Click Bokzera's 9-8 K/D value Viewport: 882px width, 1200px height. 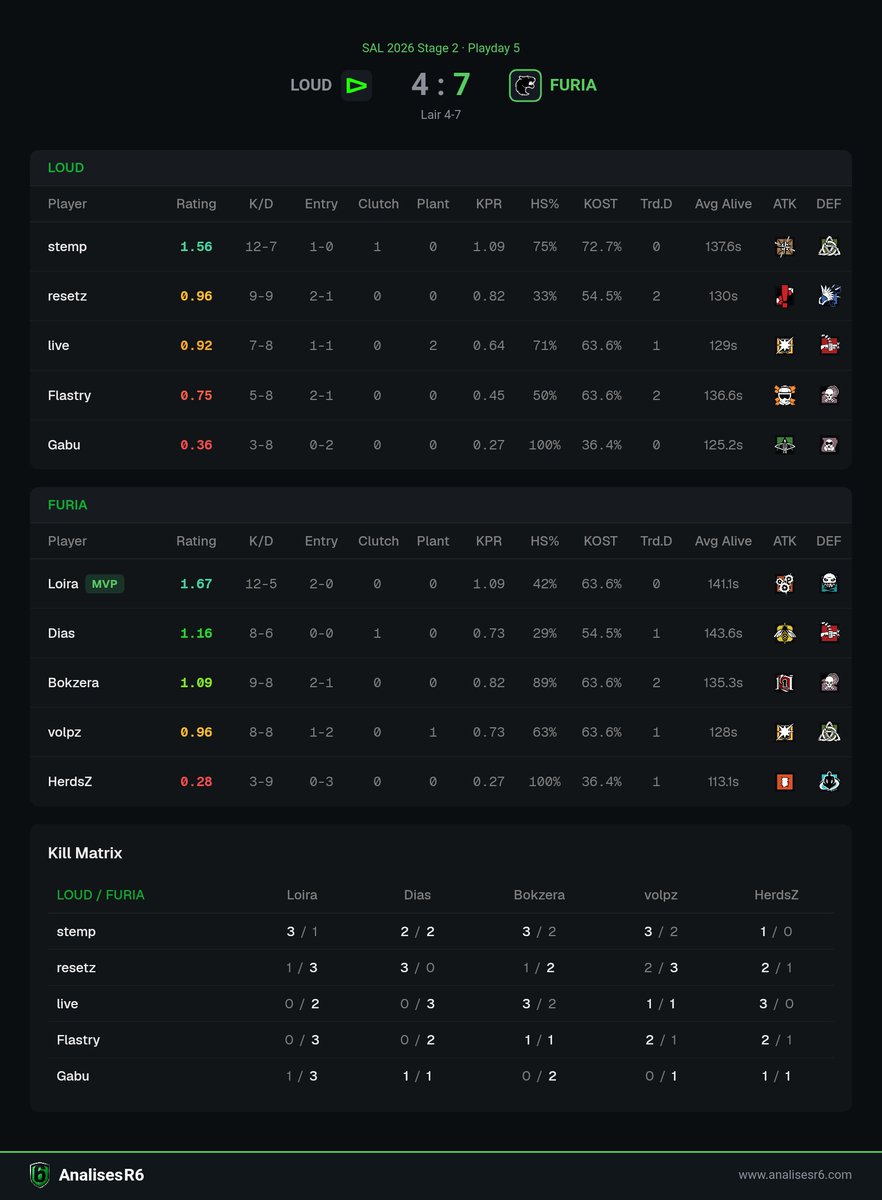coord(261,683)
